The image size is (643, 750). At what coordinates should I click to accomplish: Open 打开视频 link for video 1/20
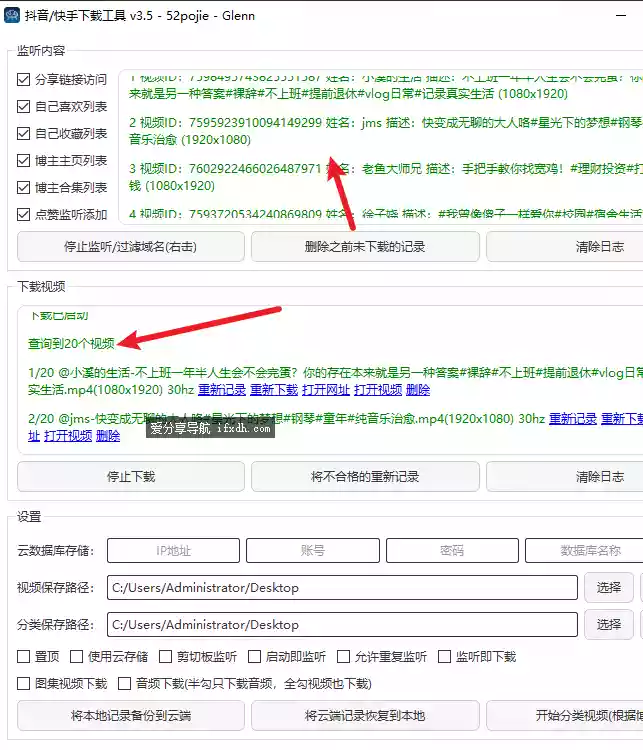click(x=378, y=390)
